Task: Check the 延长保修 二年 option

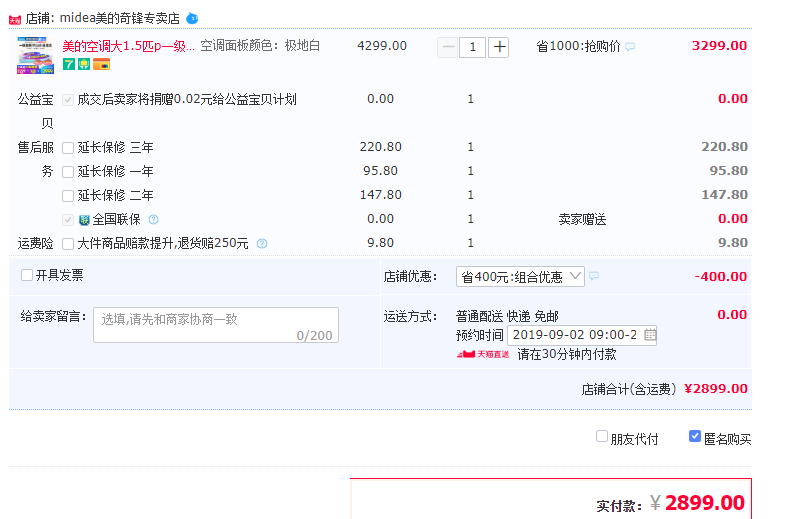Action: coord(68,196)
